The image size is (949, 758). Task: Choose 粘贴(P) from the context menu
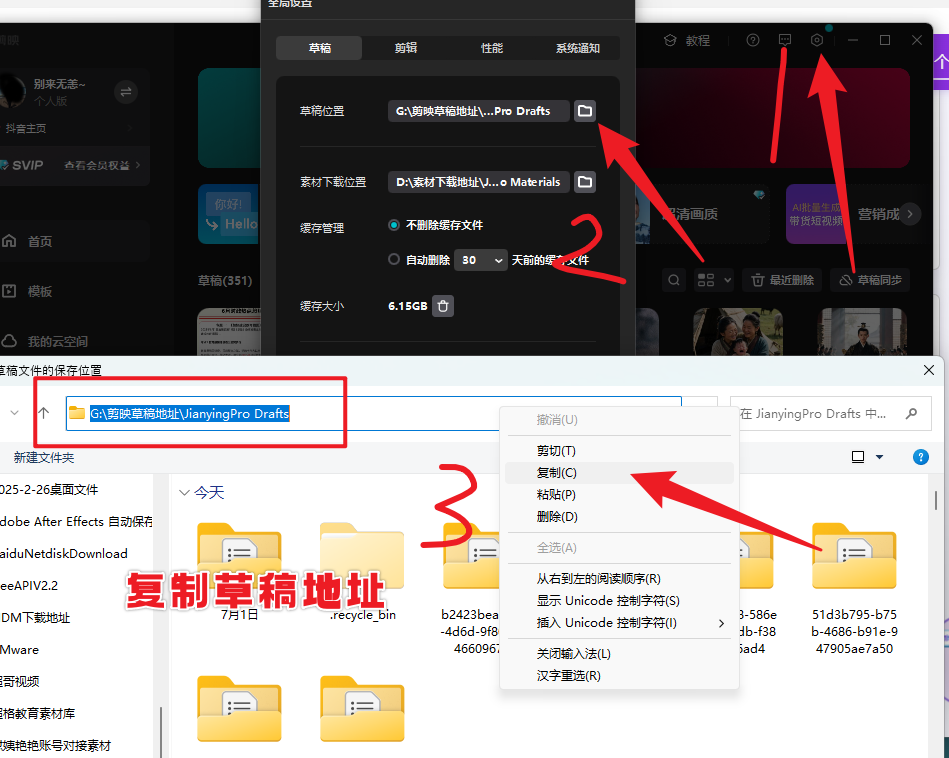pos(556,495)
